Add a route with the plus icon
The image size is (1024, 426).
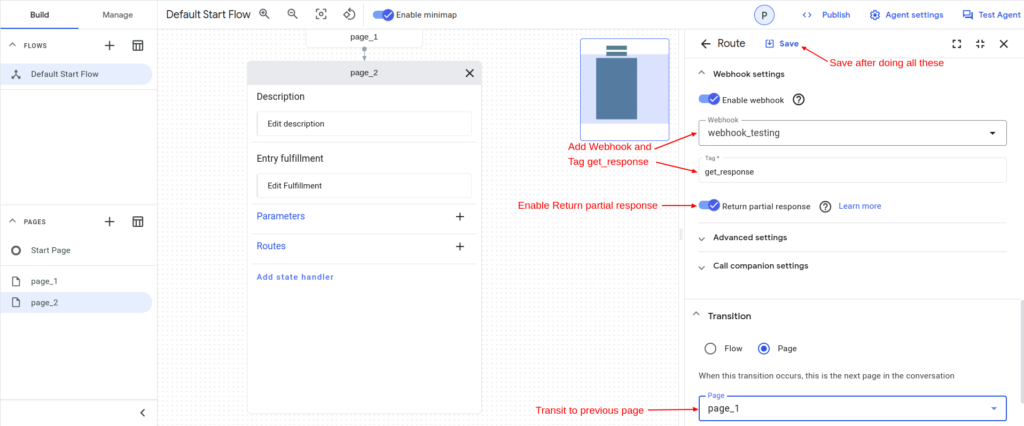tap(460, 246)
